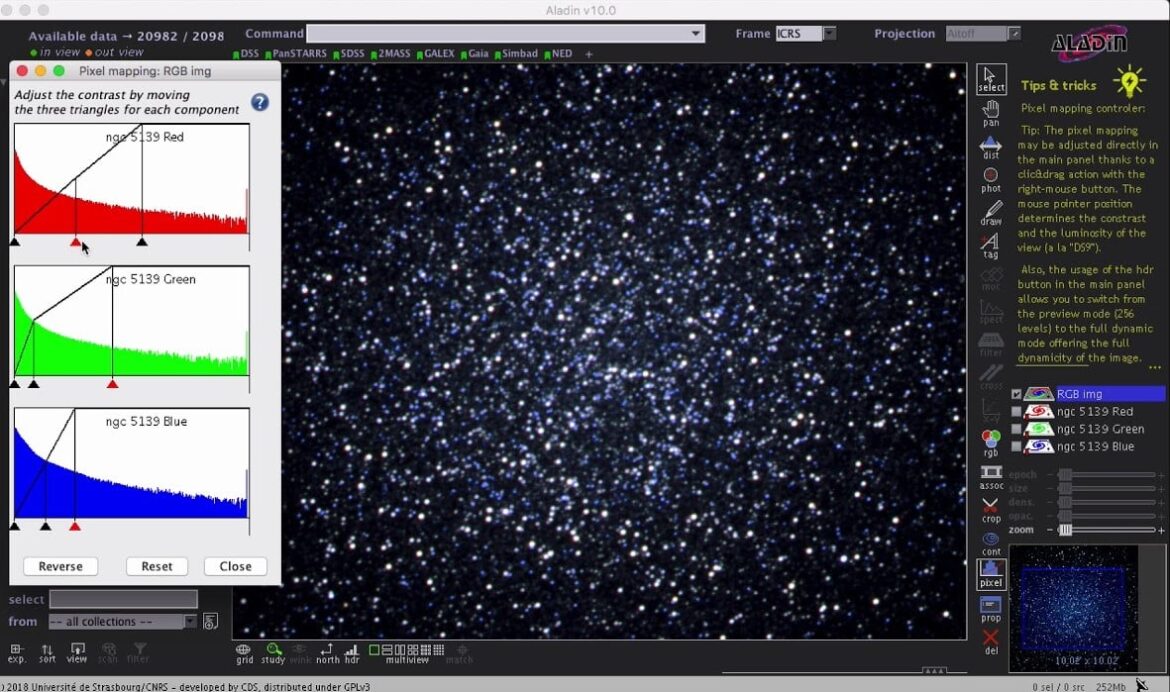This screenshot has width=1170, height=692.
Task: Open the rgb composition tool
Action: (x=990, y=440)
